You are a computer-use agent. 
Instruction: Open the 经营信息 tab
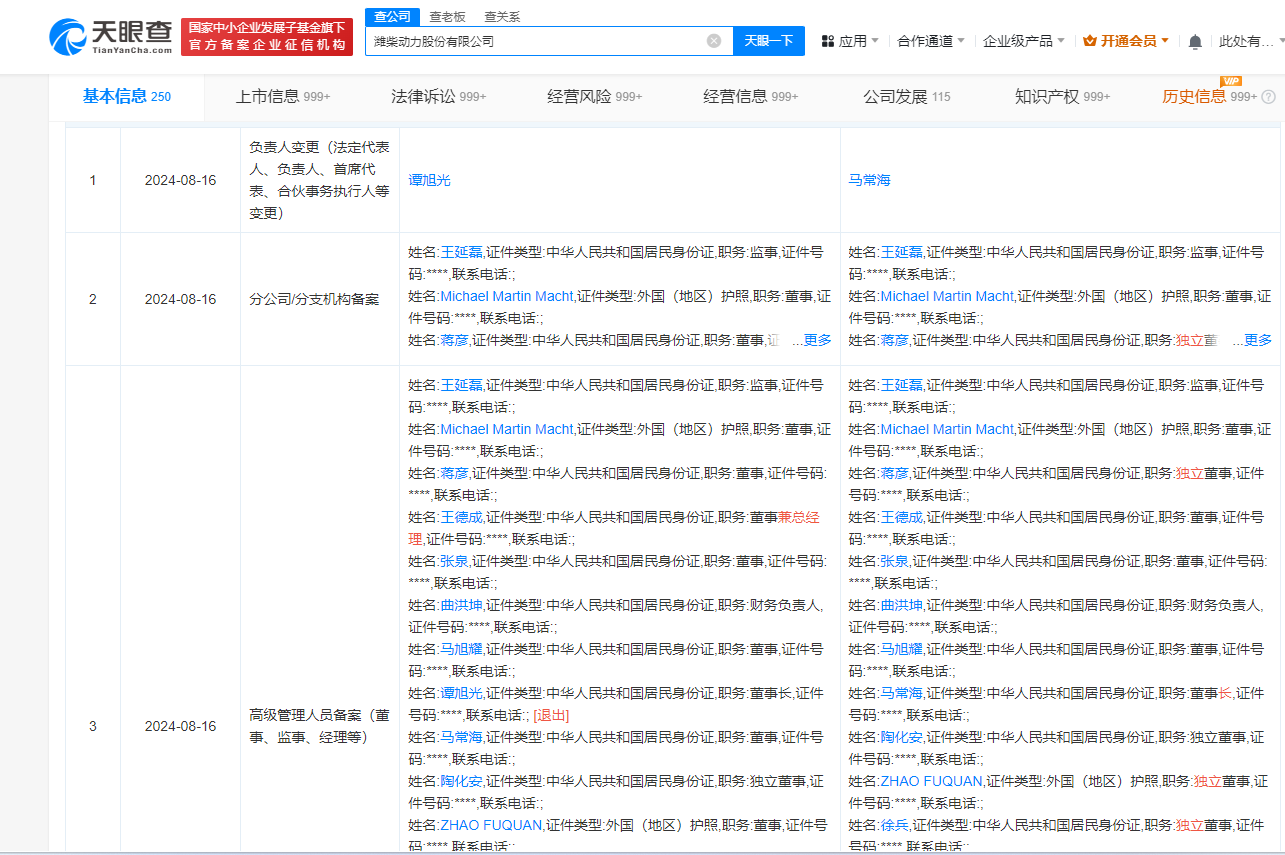click(x=751, y=97)
